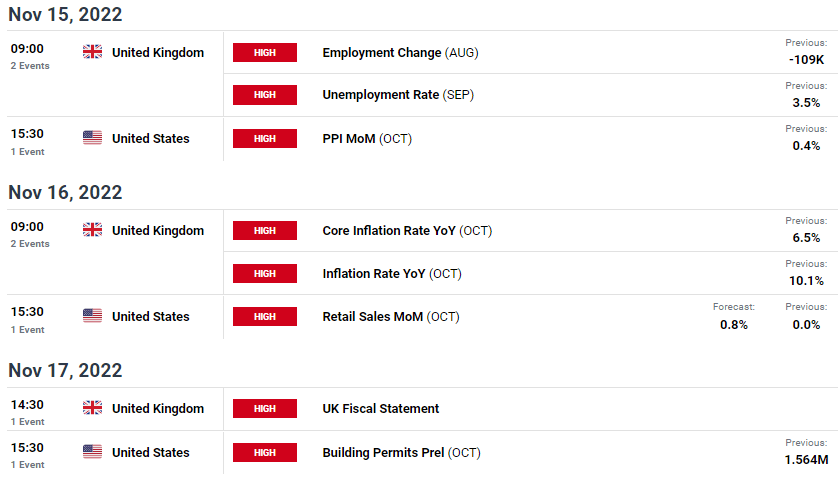
Task: Click the HIGH badge for Employment Change
Action: click(265, 53)
